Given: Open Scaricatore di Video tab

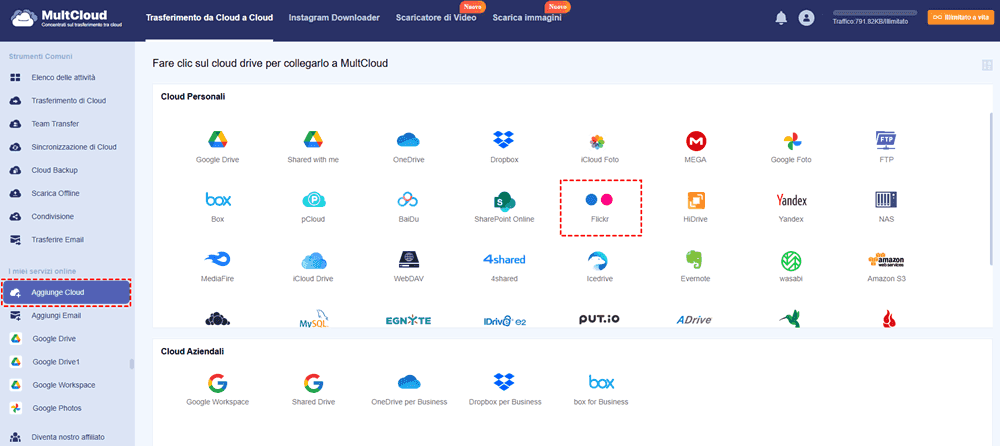Looking at the screenshot, I should pos(436,18).
